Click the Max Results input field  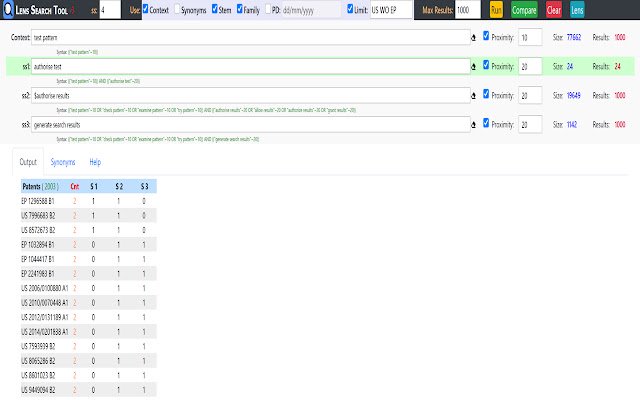pyautogui.click(x=468, y=10)
